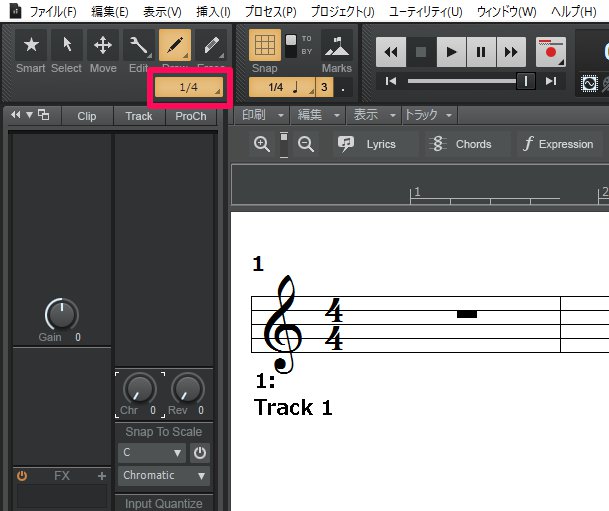Open the ユーティリティ(U) menu
This screenshot has height=511, width=609.
coord(426,12)
